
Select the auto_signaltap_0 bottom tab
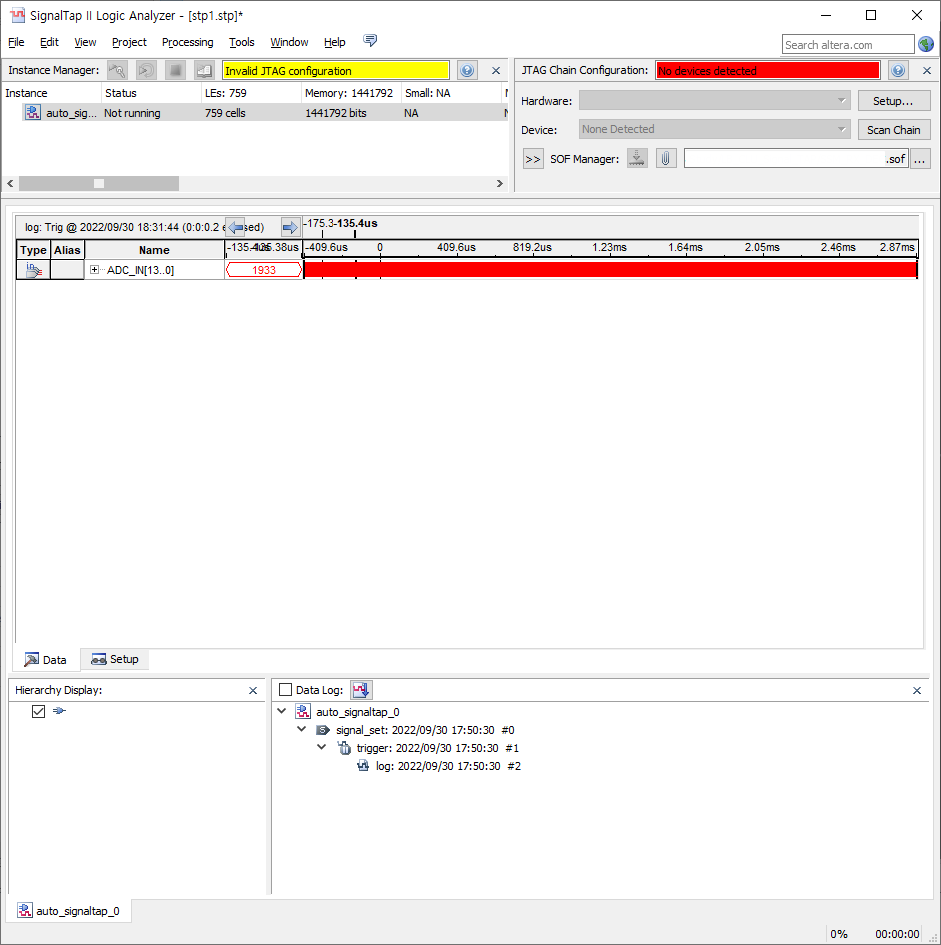point(69,911)
